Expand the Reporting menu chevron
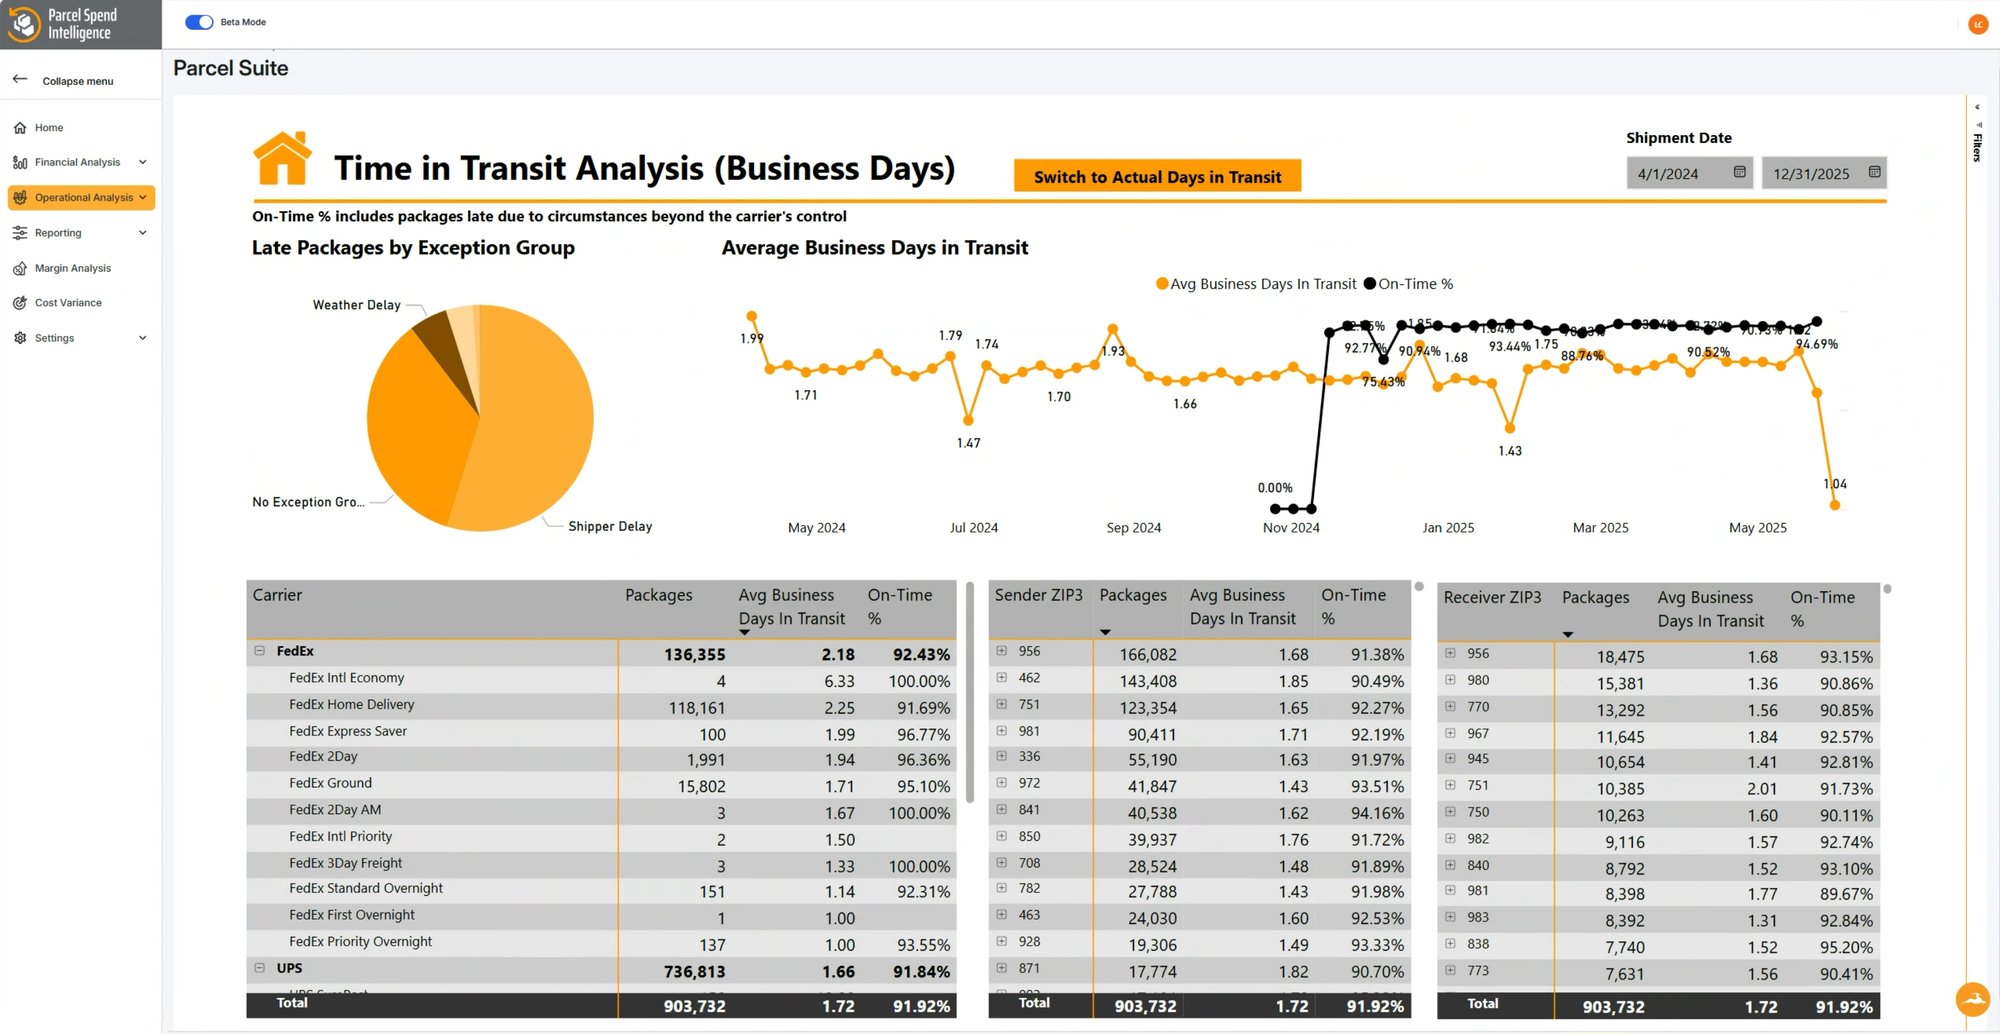The width and height of the screenshot is (2000, 1034). click(143, 233)
